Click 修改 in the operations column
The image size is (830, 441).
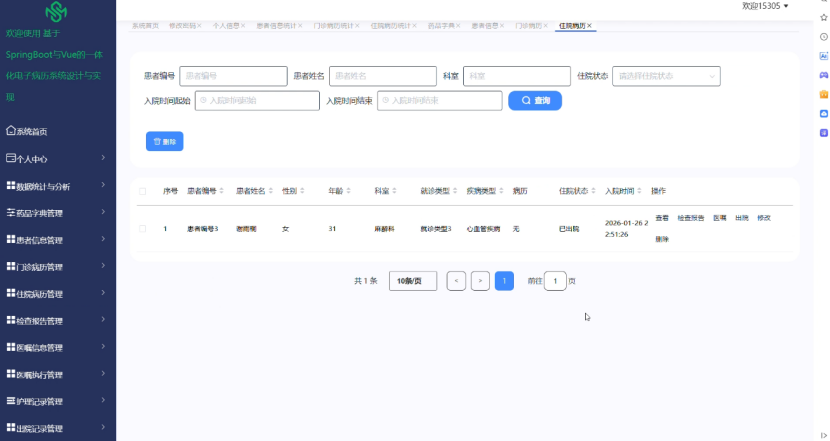[x=764, y=218]
